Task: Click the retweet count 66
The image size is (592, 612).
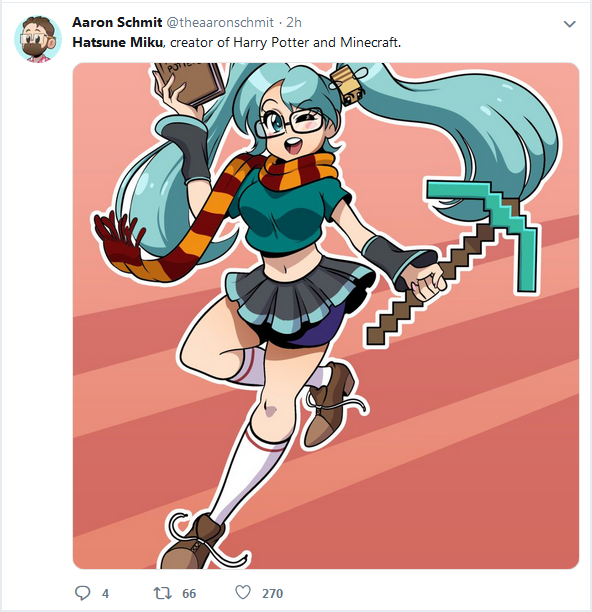Action: pos(189,594)
